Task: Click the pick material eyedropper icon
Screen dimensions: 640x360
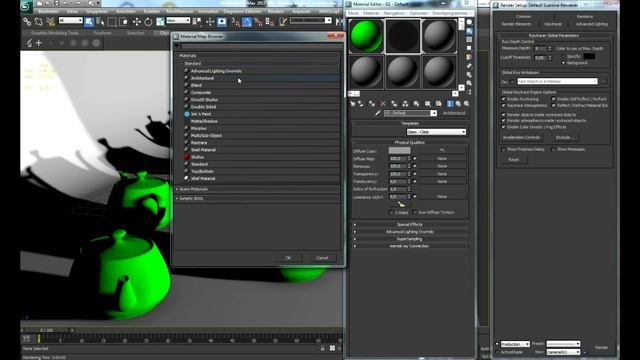Action: click(378, 113)
